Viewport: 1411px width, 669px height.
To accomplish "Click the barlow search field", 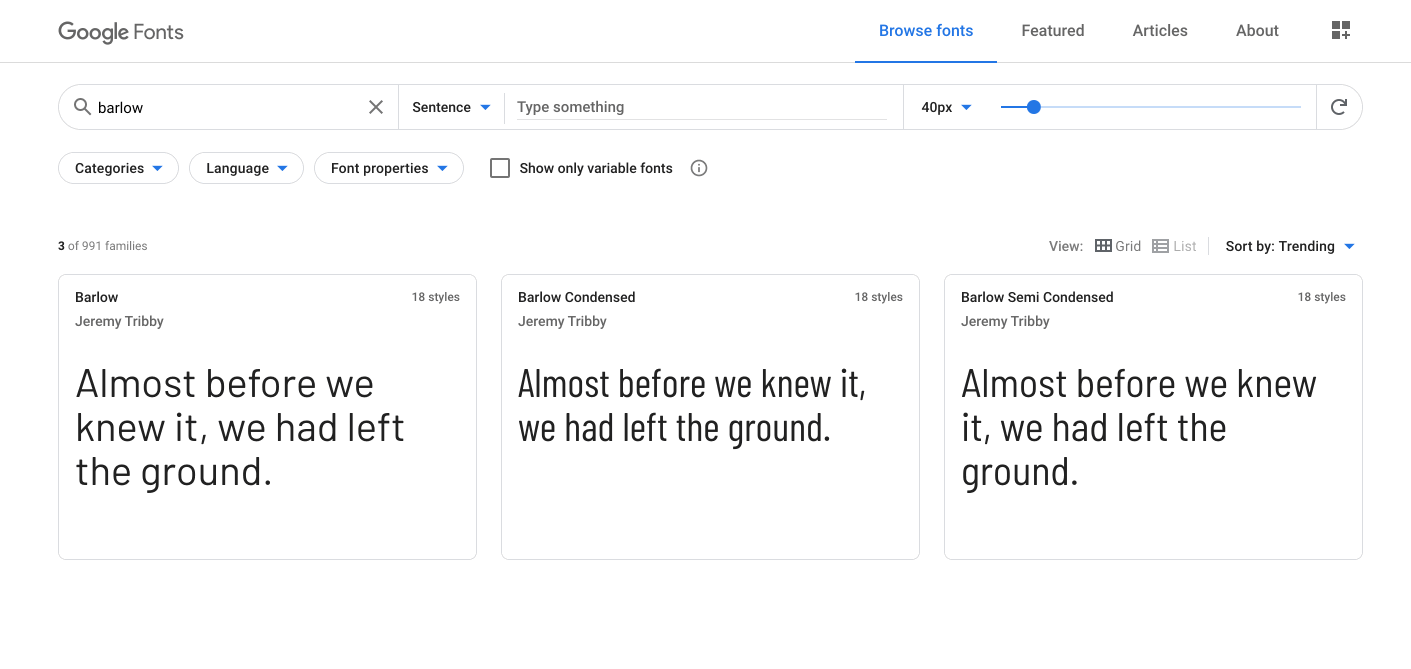I will tap(228, 107).
